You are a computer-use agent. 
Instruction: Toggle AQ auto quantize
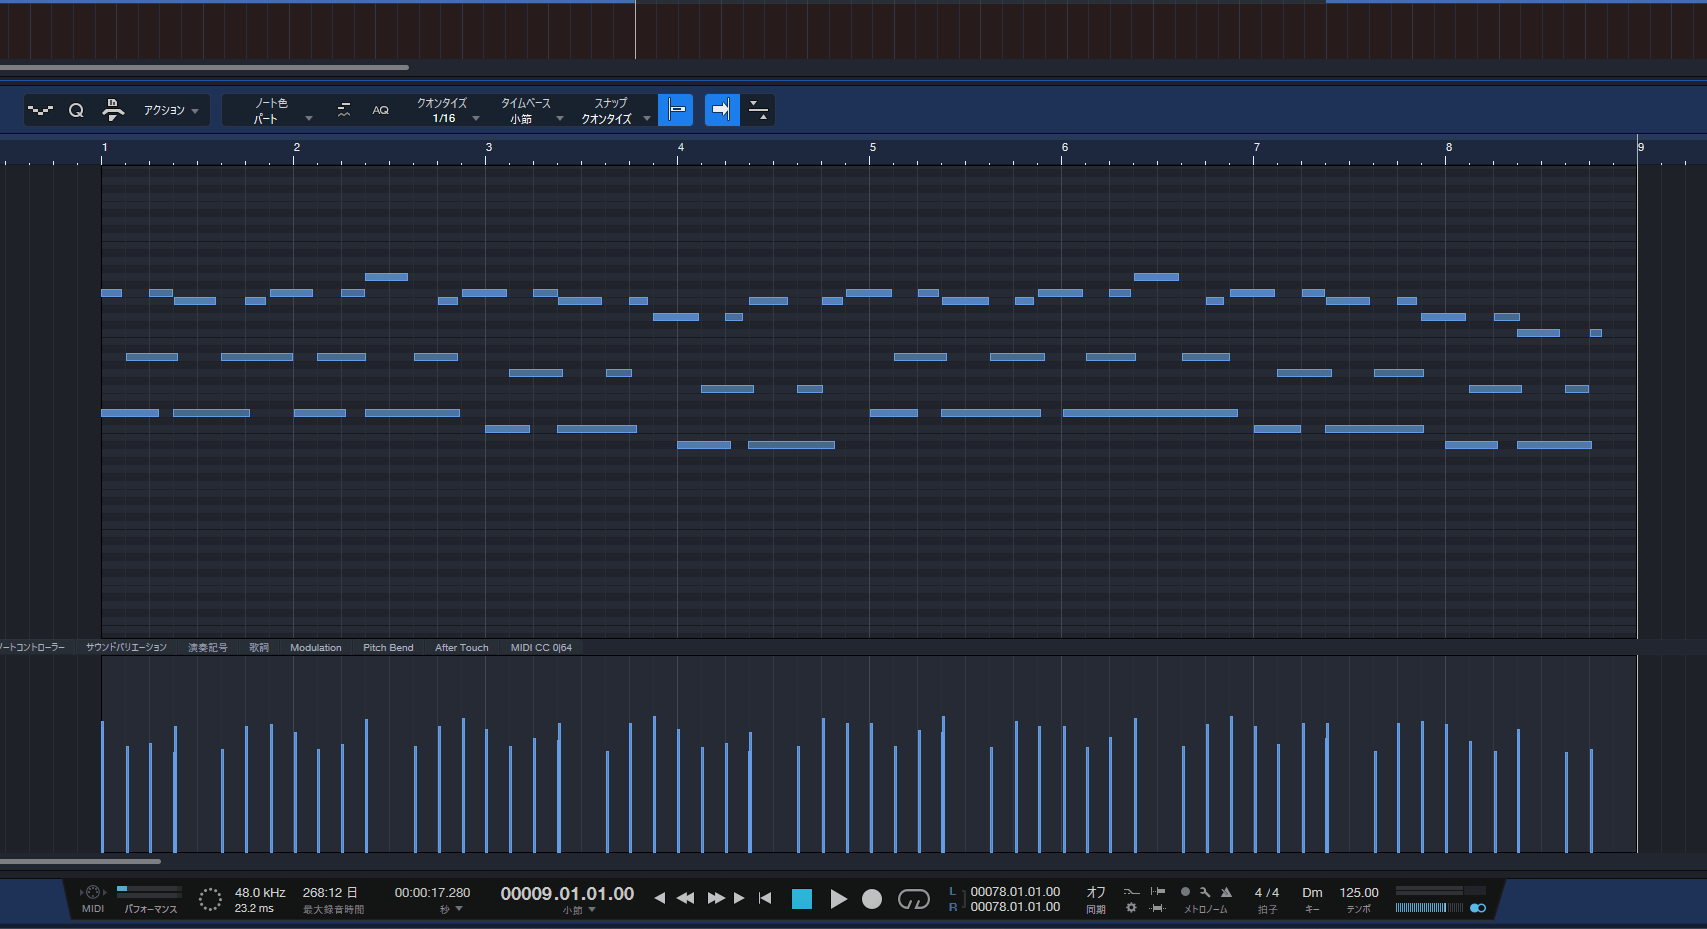coord(380,110)
